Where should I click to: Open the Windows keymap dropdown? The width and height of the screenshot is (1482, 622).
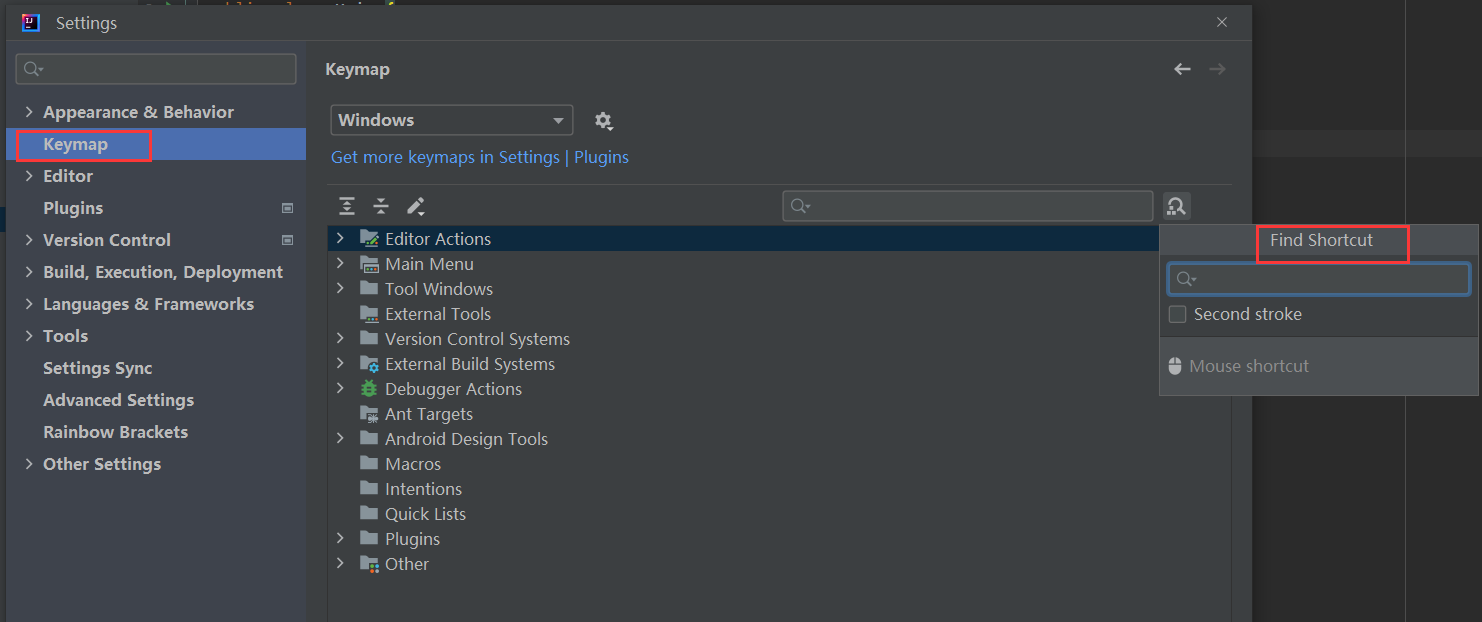tap(452, 120)
